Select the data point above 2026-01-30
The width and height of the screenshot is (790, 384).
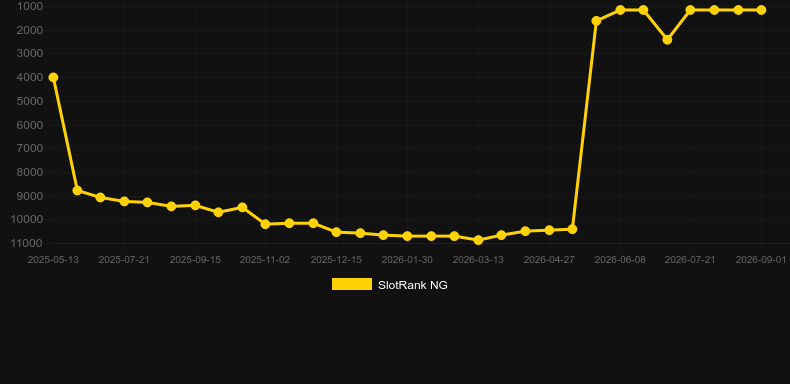coord(407,236)
